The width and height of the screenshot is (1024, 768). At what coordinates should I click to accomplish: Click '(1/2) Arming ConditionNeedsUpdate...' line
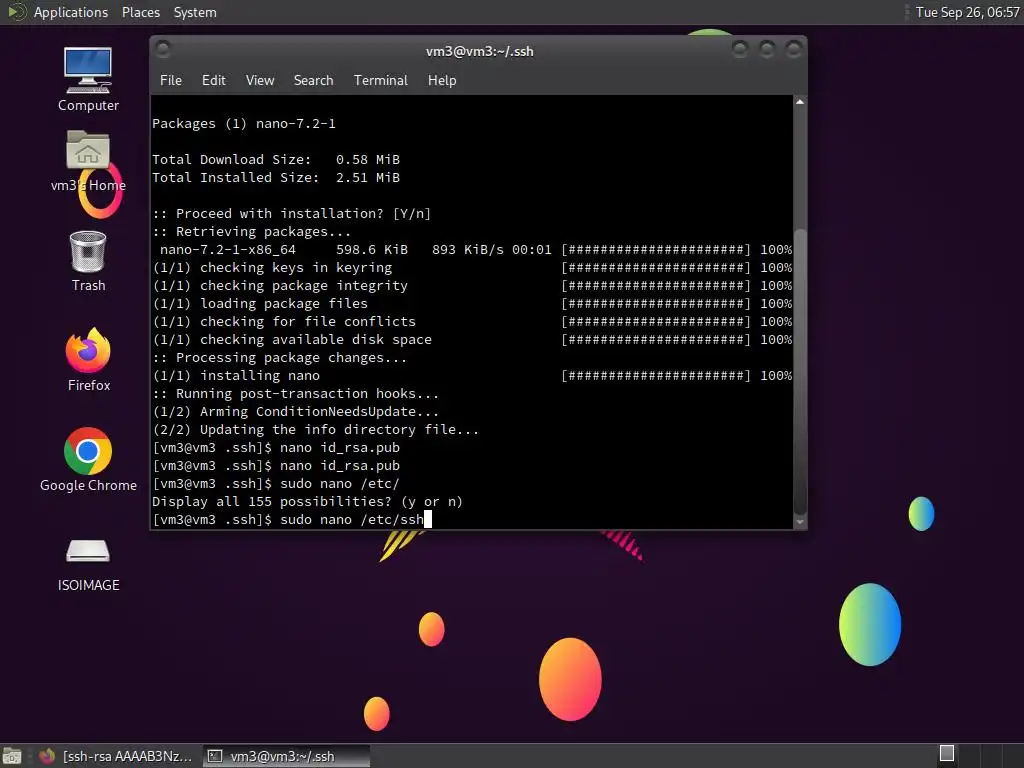pyautogui.click(x=296, y=411)
